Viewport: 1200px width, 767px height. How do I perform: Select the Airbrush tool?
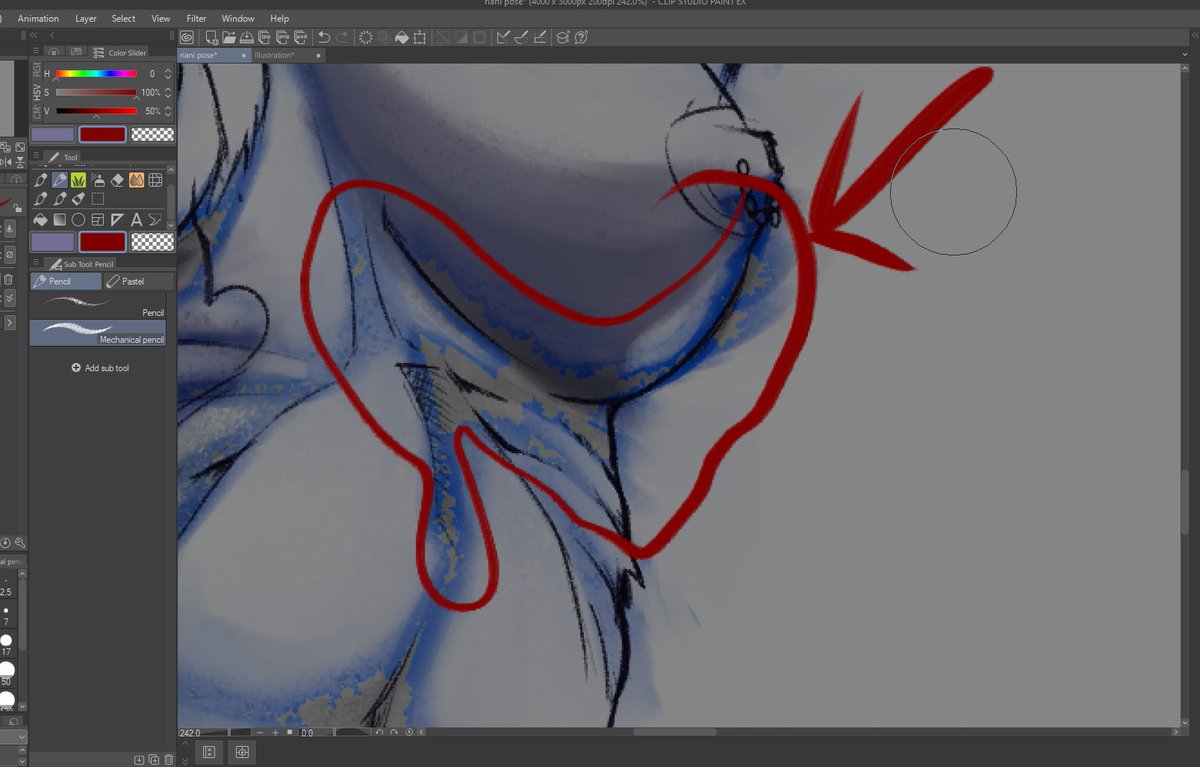[x=98, y=180]
